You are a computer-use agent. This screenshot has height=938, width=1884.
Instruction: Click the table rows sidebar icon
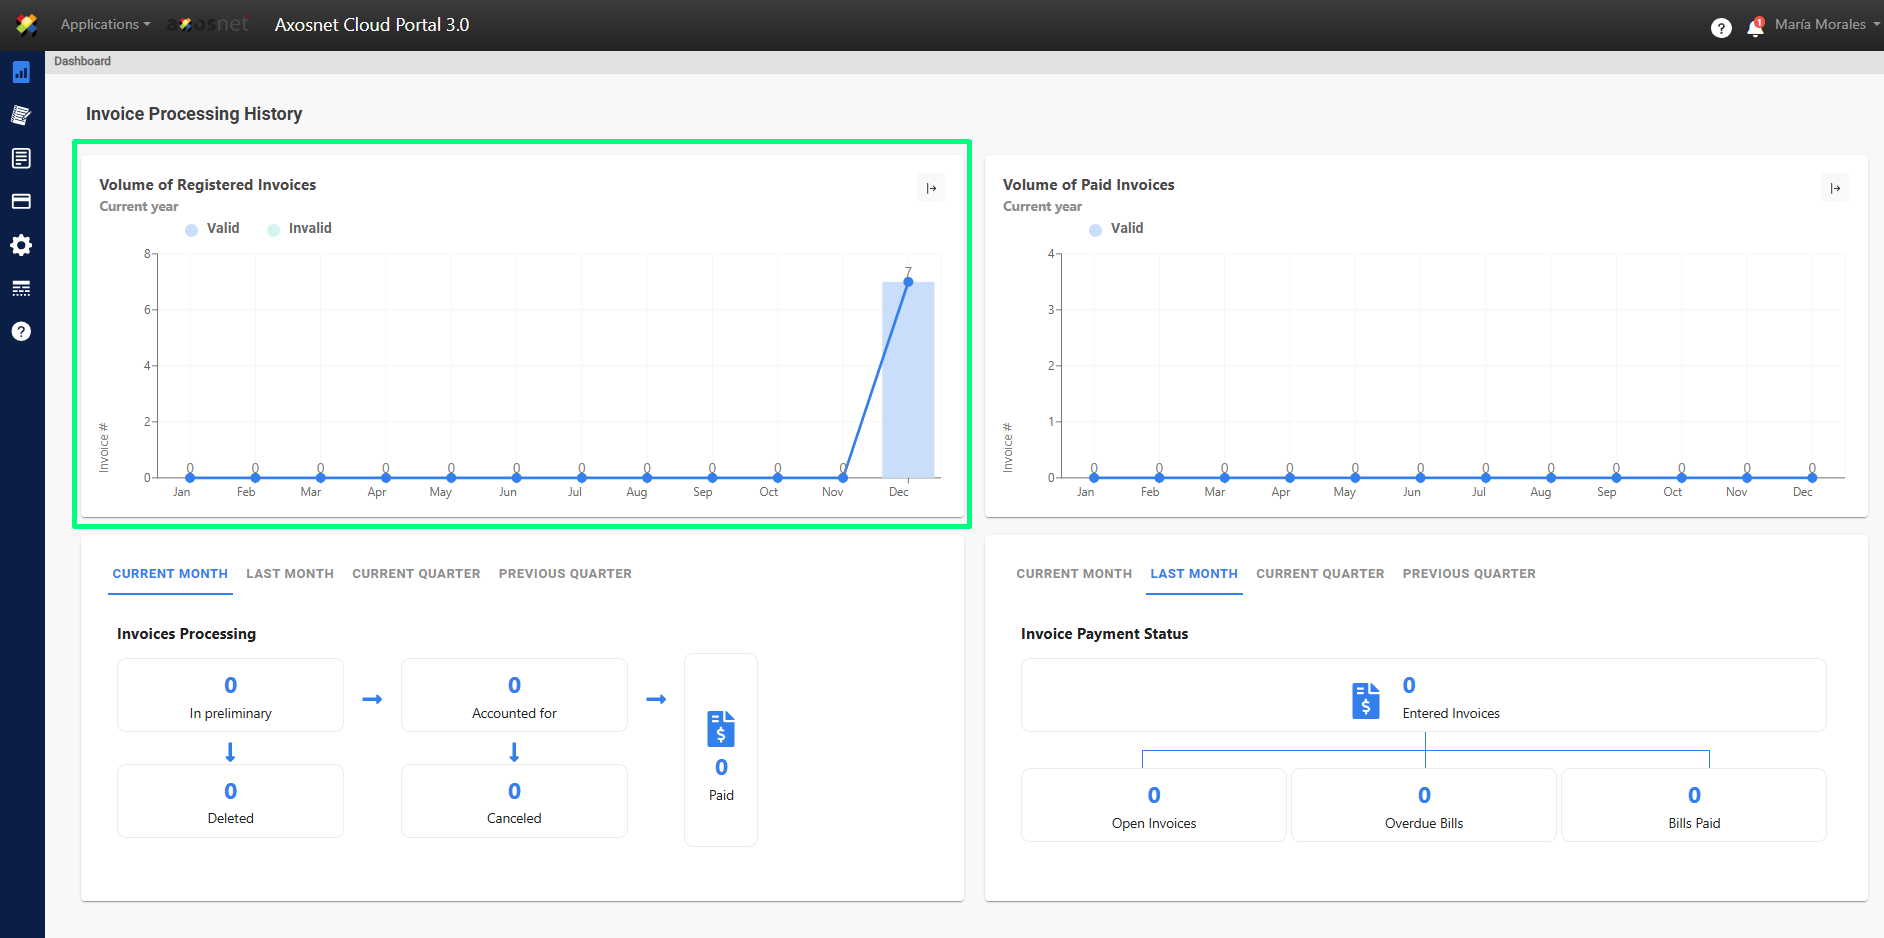[x=21, y=289]
